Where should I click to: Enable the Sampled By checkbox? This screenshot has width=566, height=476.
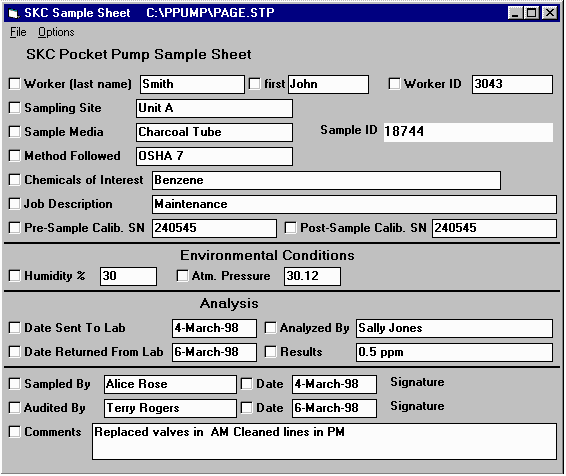click(14, 384)
